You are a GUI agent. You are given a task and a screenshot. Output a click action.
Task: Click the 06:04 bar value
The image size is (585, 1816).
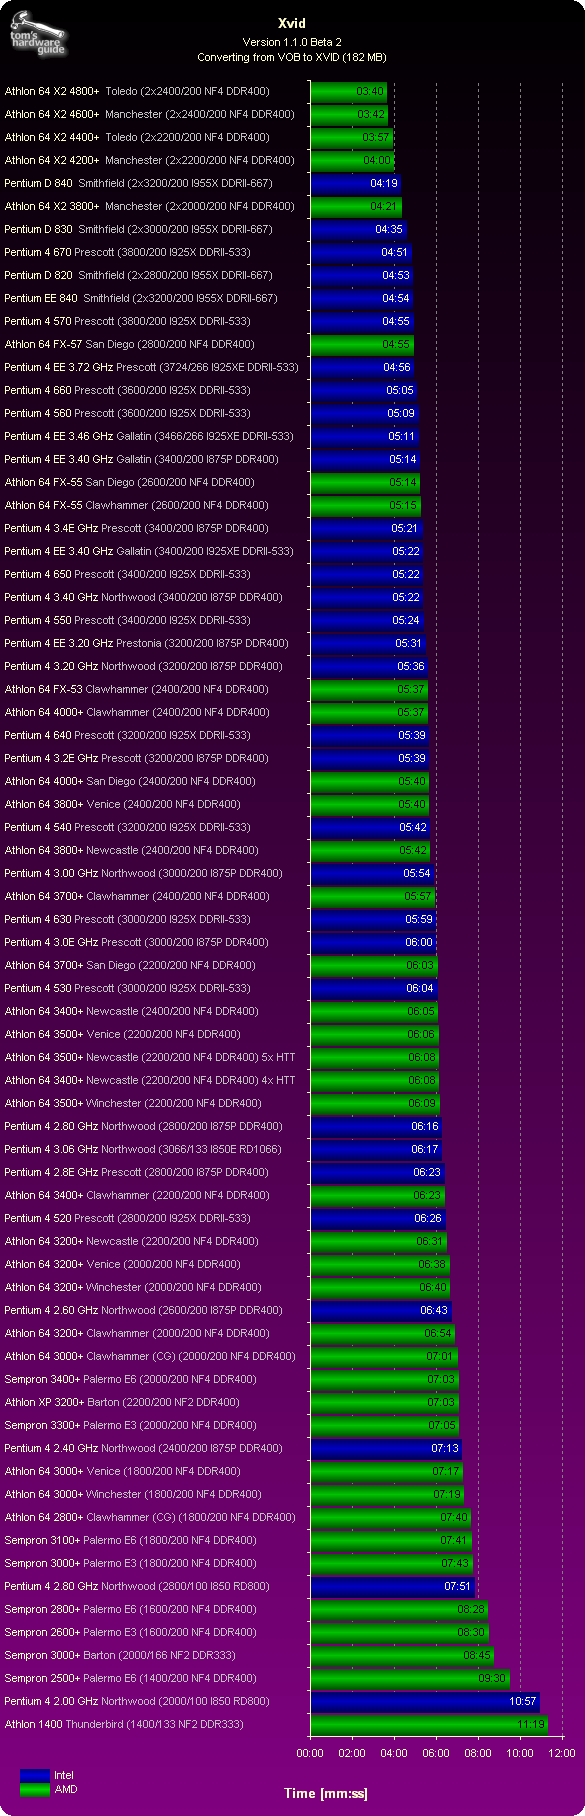tap(420, 988)
